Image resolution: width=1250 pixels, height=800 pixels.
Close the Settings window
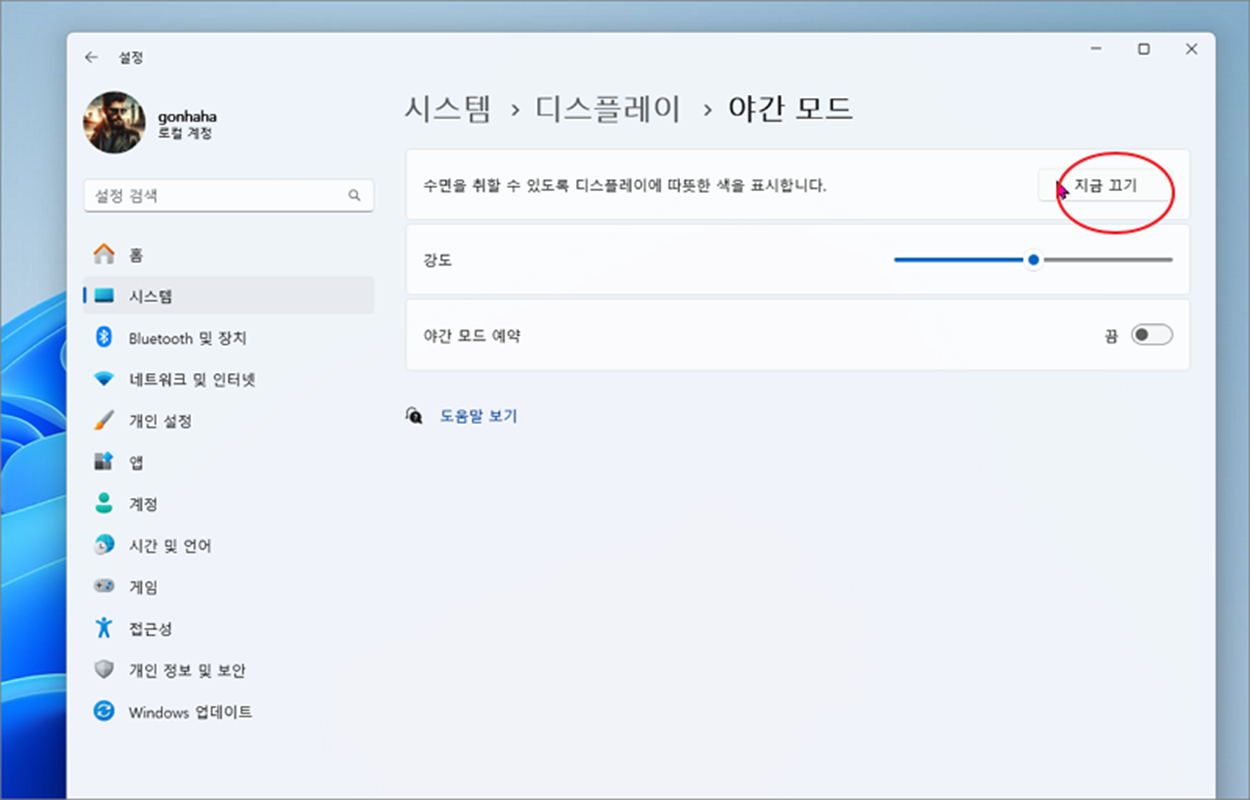tap(1191, 49)
